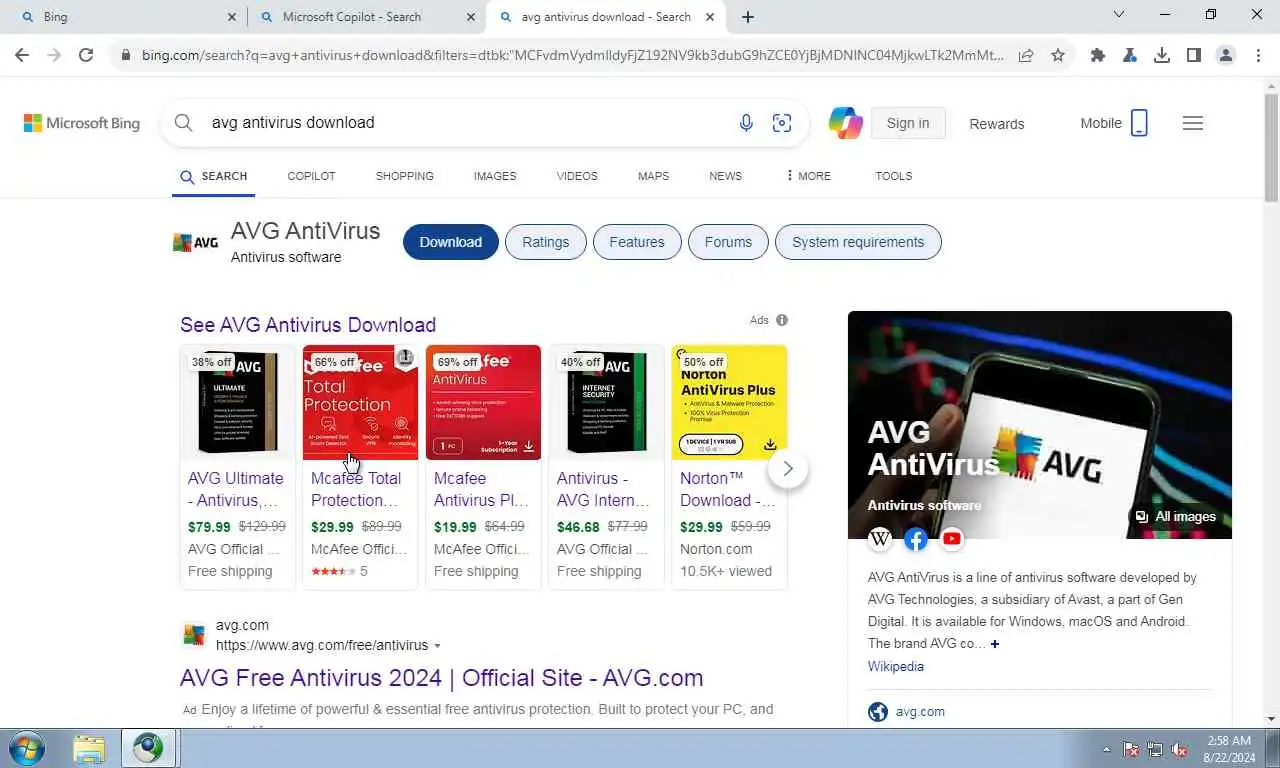Bookmark this page with the star icon

coord(1058,56)
